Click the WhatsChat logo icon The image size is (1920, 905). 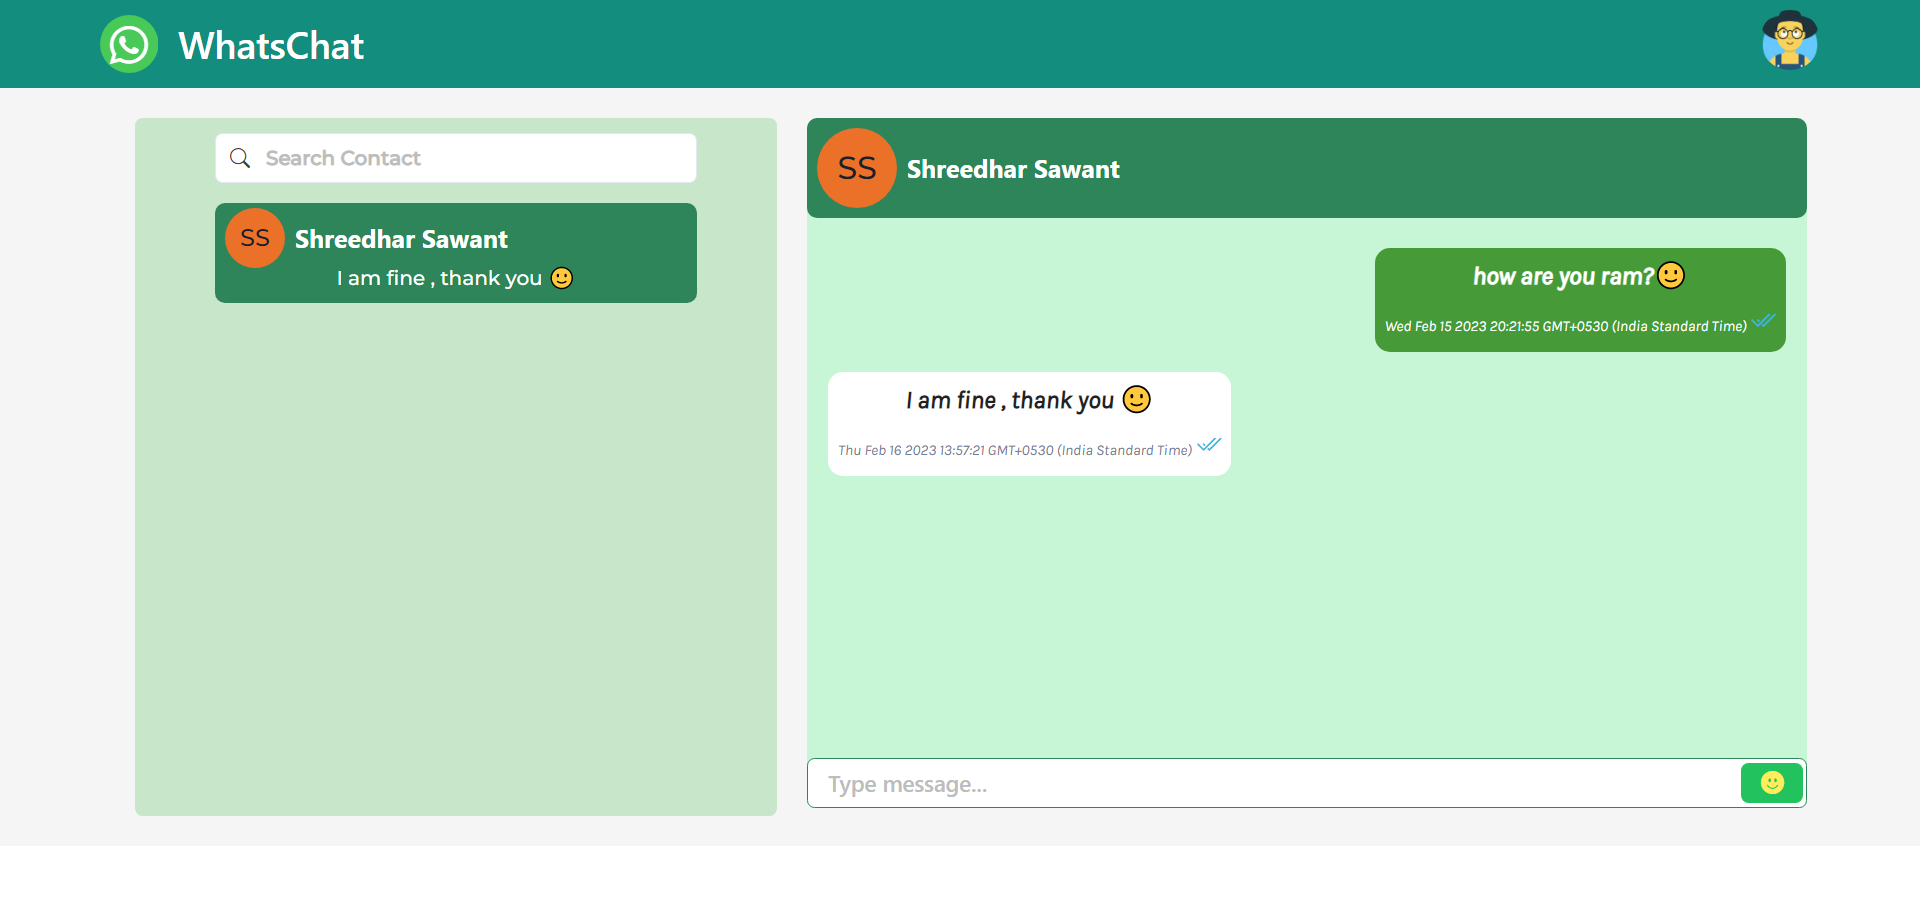(129, 44)
